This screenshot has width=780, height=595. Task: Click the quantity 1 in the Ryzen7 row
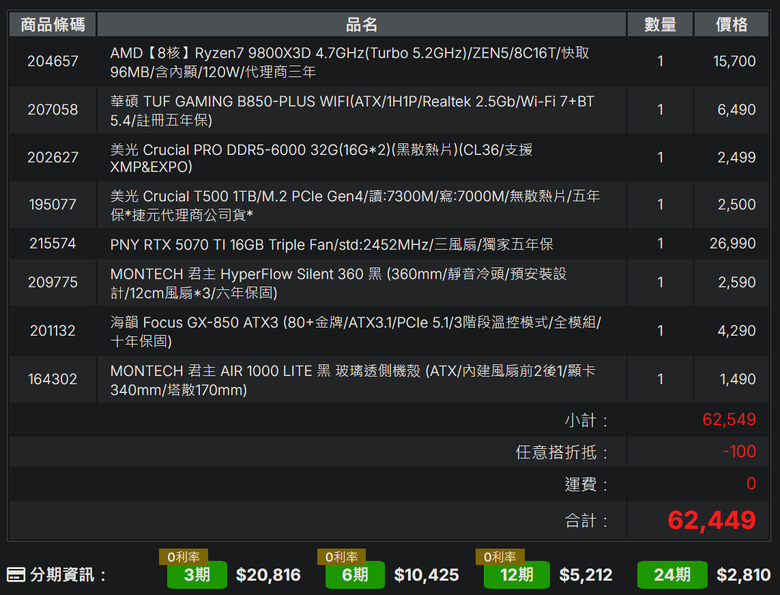pos(660,61)
